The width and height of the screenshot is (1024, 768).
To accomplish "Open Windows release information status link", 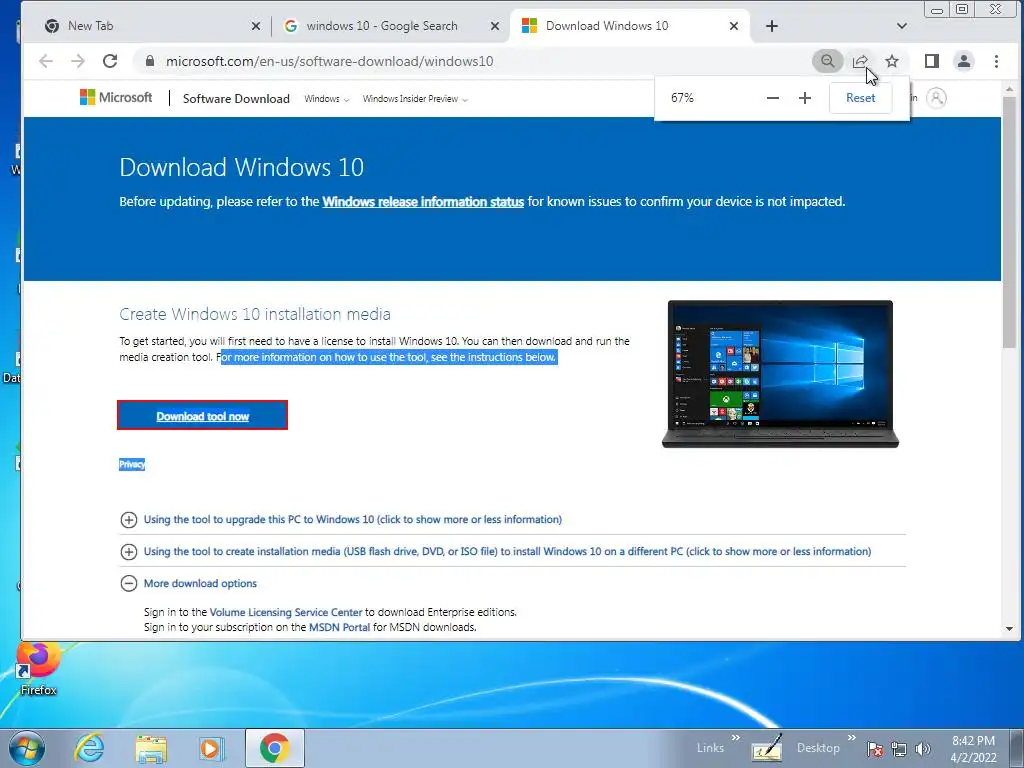I will pos(423,202).
